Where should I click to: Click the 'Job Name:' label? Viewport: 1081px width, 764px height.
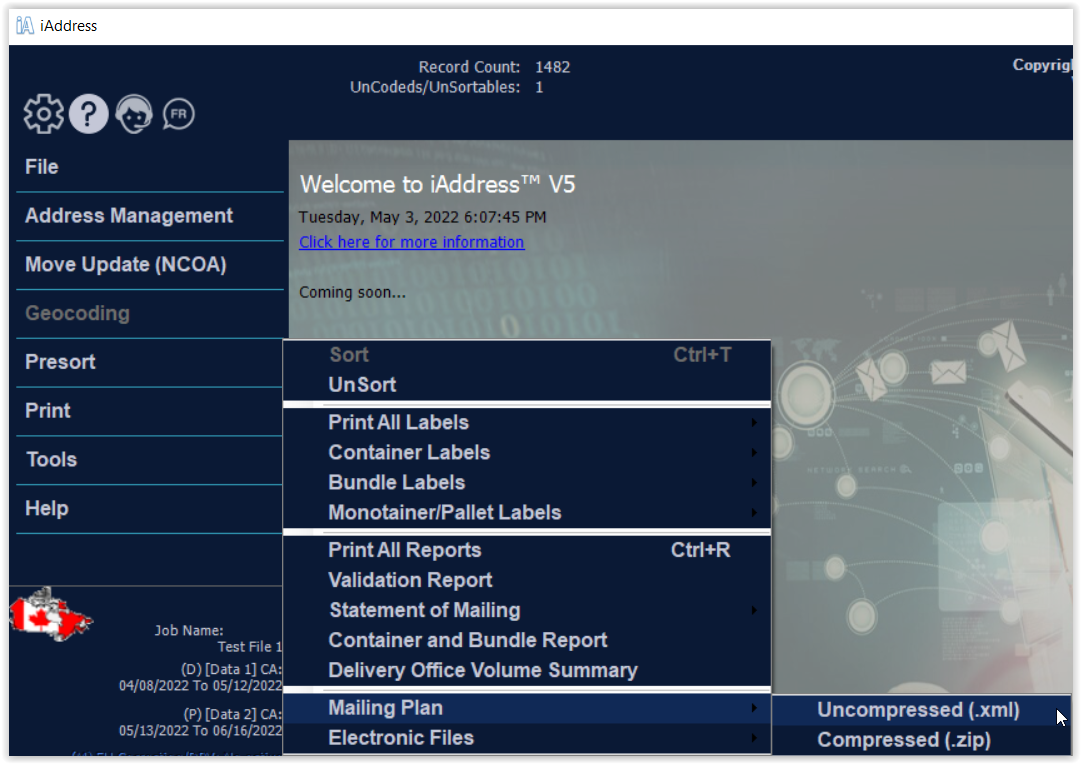(189, 630)
